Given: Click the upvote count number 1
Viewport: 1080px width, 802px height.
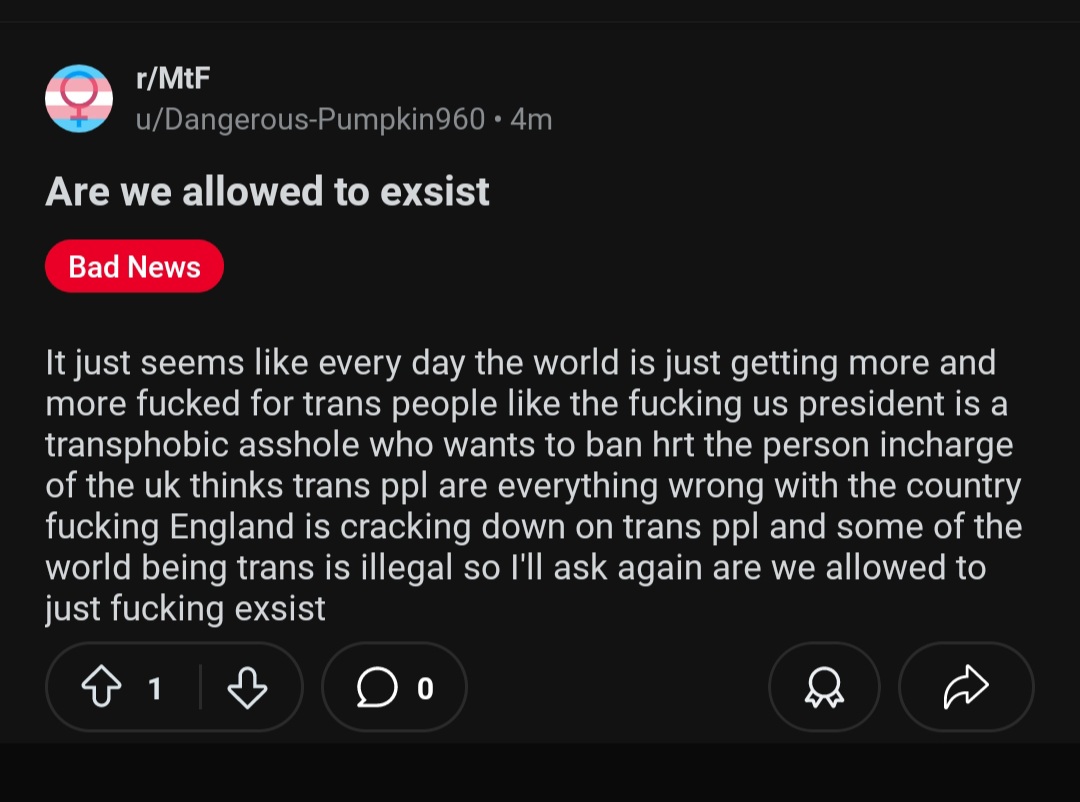Looking at the screenshot, I should point(154,688).
